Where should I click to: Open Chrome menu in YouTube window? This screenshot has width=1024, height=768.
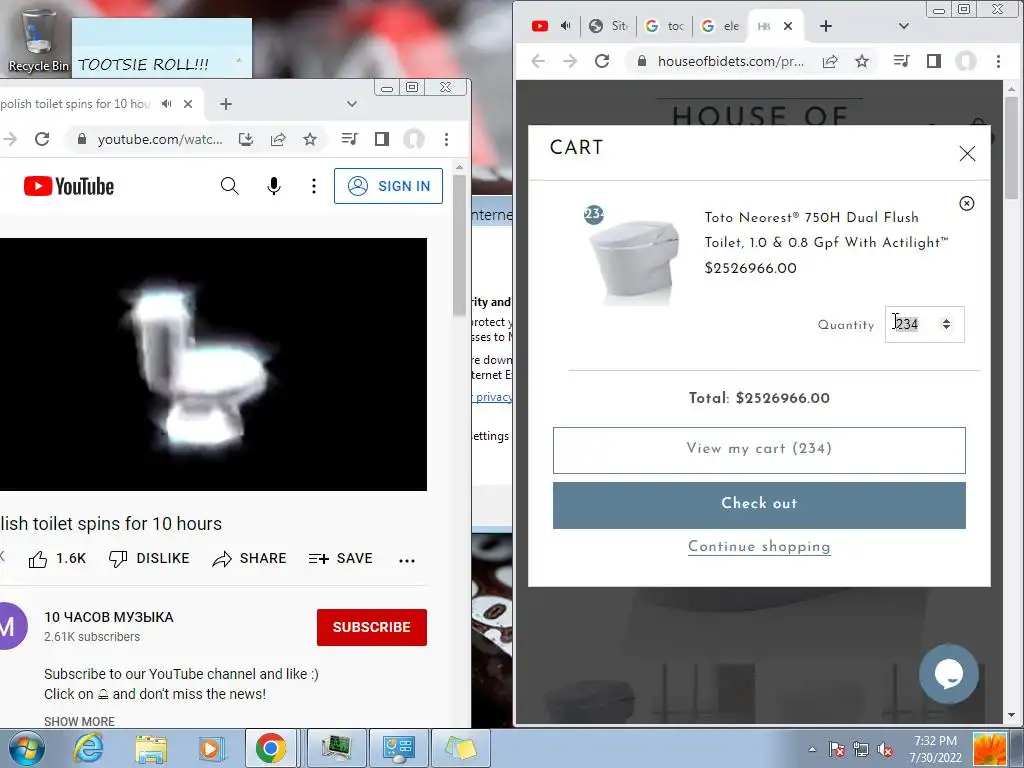pyautogui.click(x=446, y=139)
